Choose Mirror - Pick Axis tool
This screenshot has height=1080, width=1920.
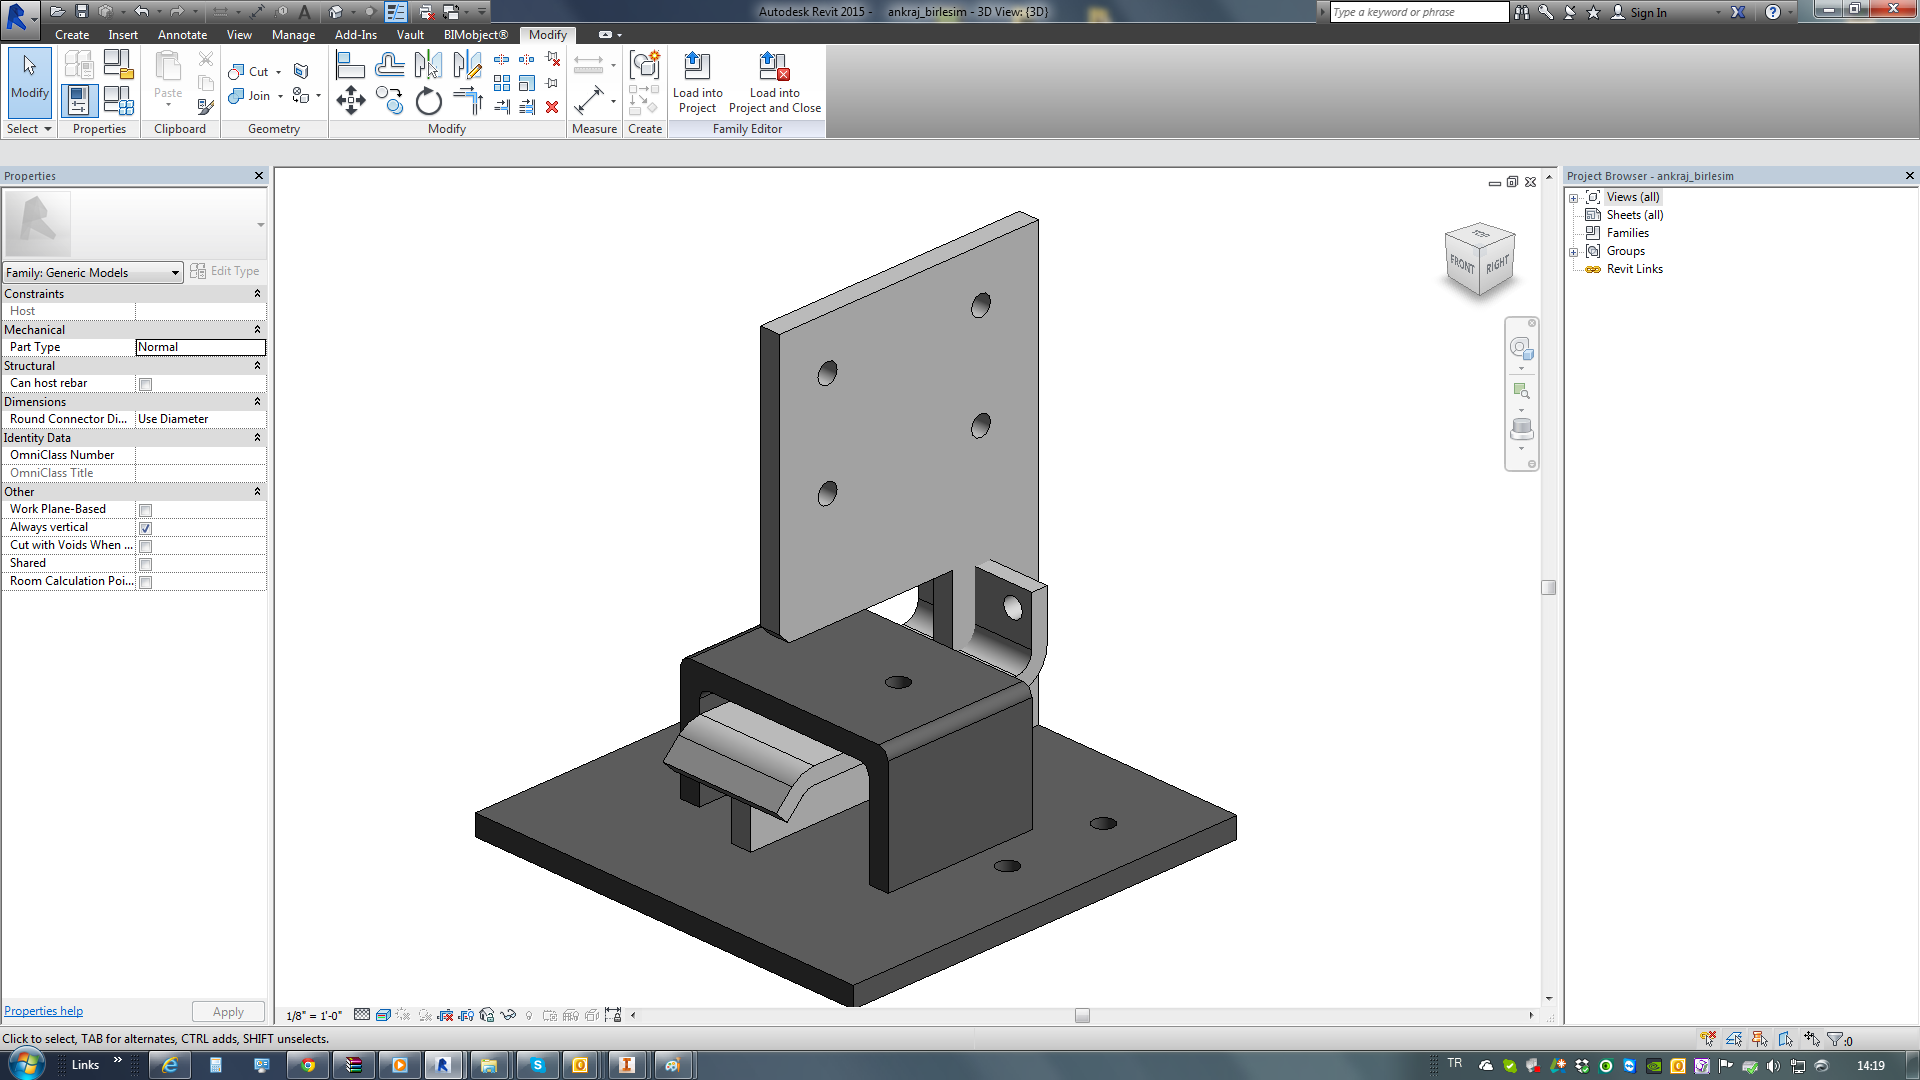coord(428,67)
